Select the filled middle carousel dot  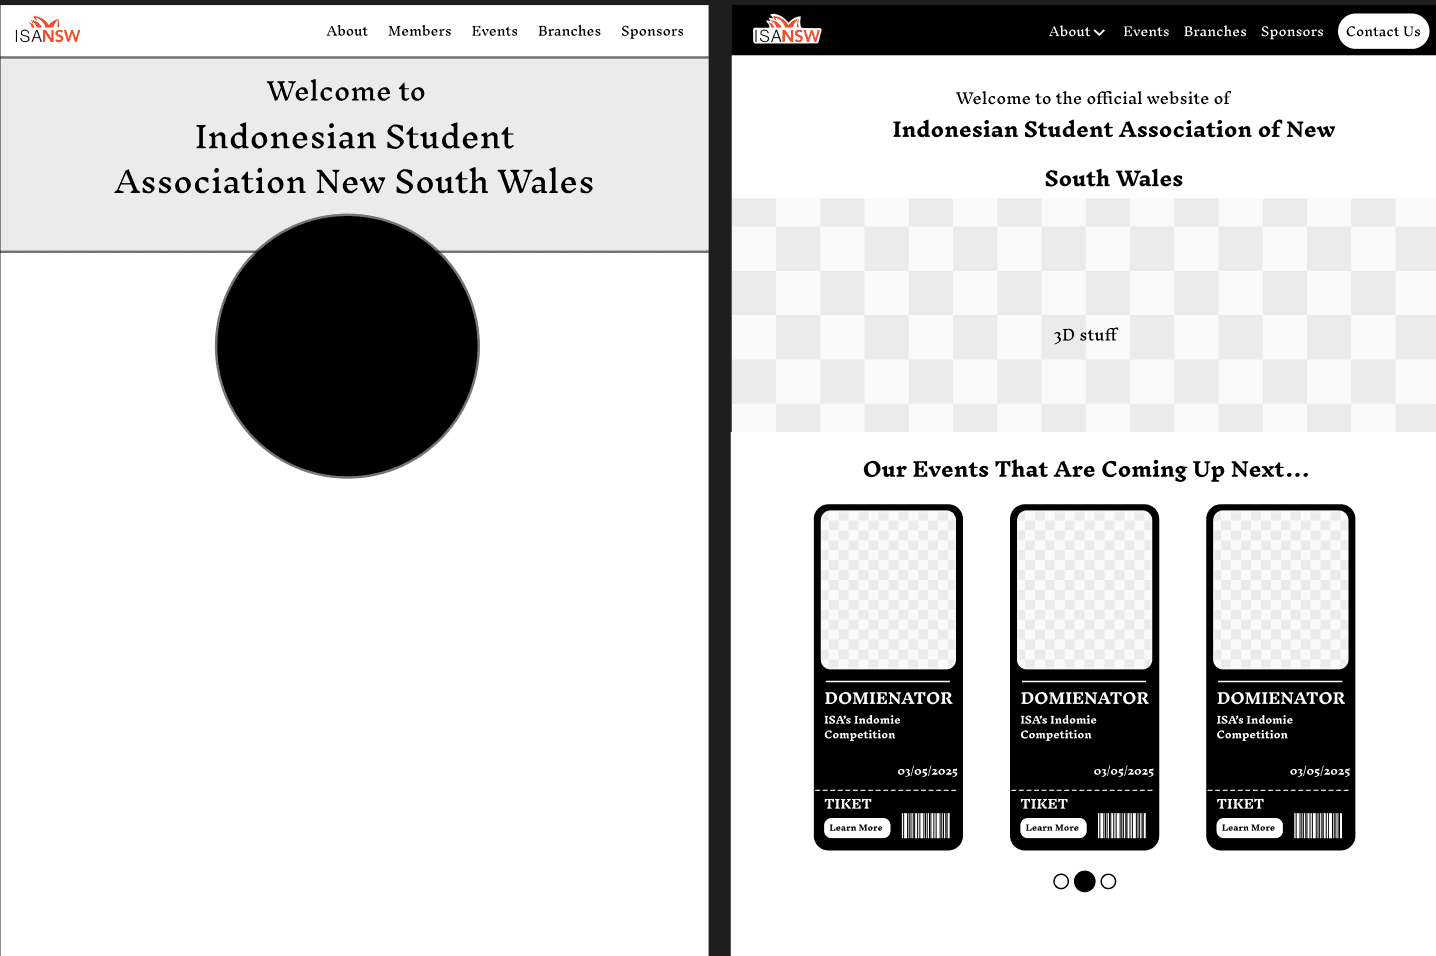[x=1084, y=882]
